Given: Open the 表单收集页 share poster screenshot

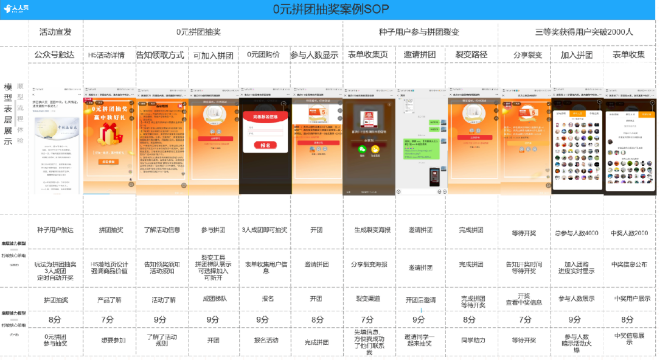Looking at the screenshot, I should pyautogui.click(x=369, y=142).
